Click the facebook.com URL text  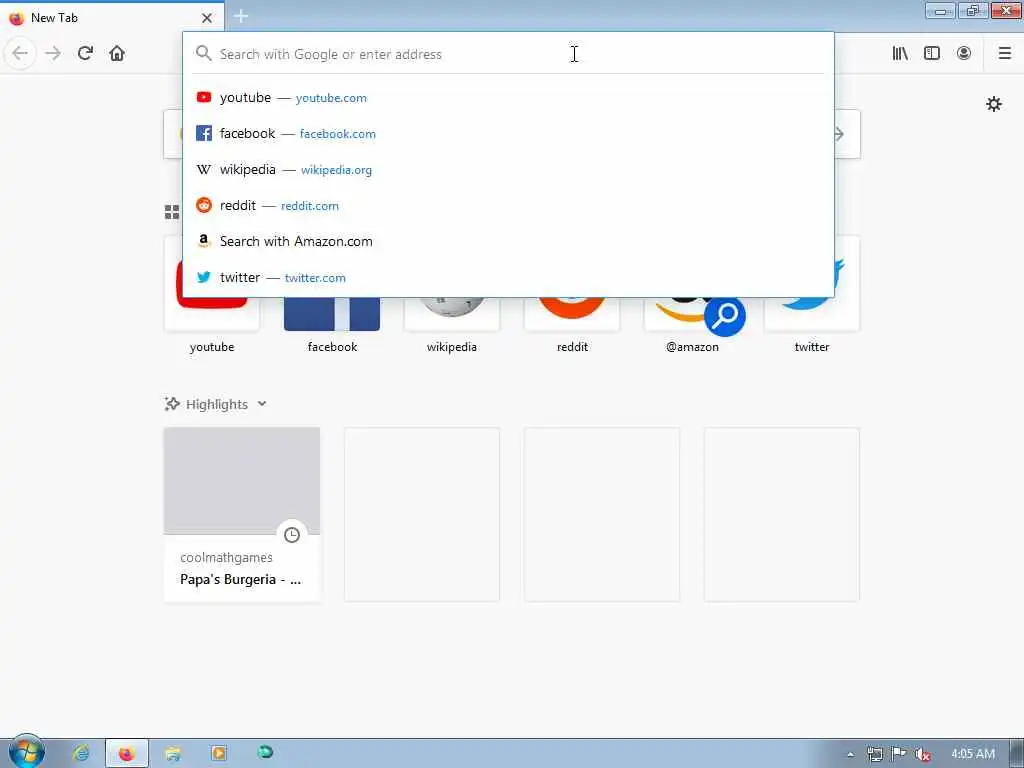[338, 134]
